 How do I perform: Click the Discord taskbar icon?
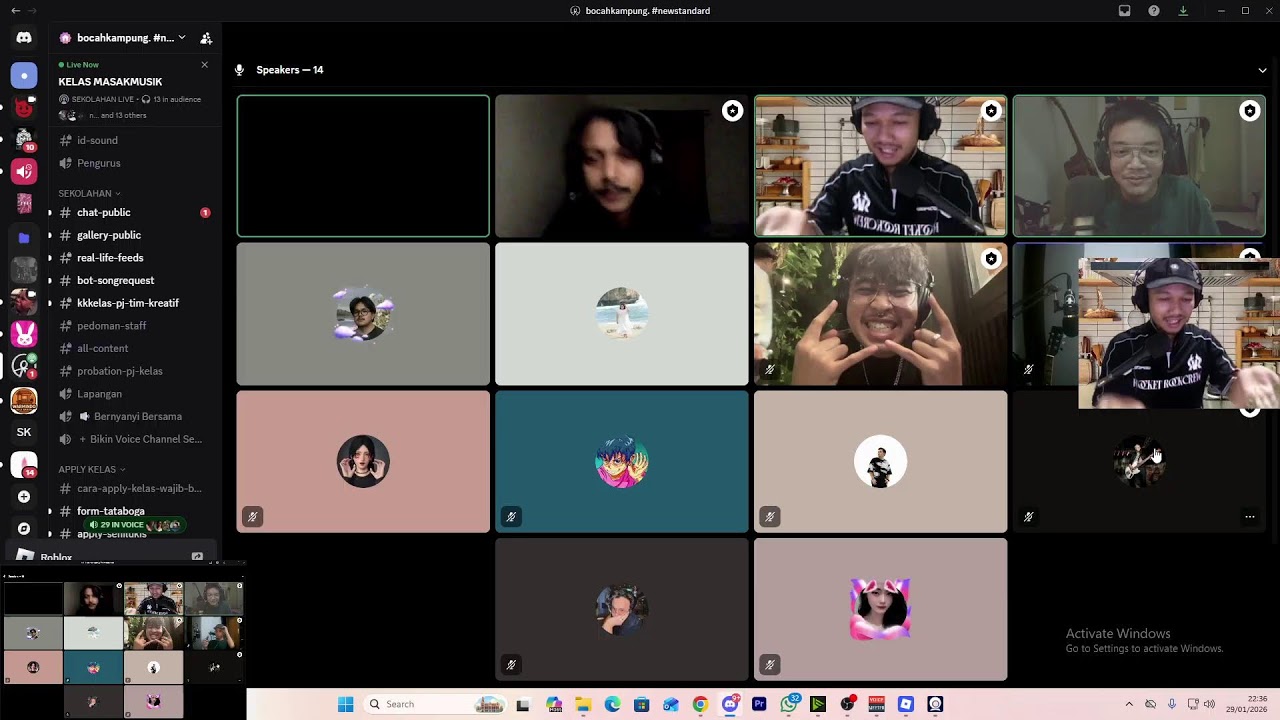(730, 704)
